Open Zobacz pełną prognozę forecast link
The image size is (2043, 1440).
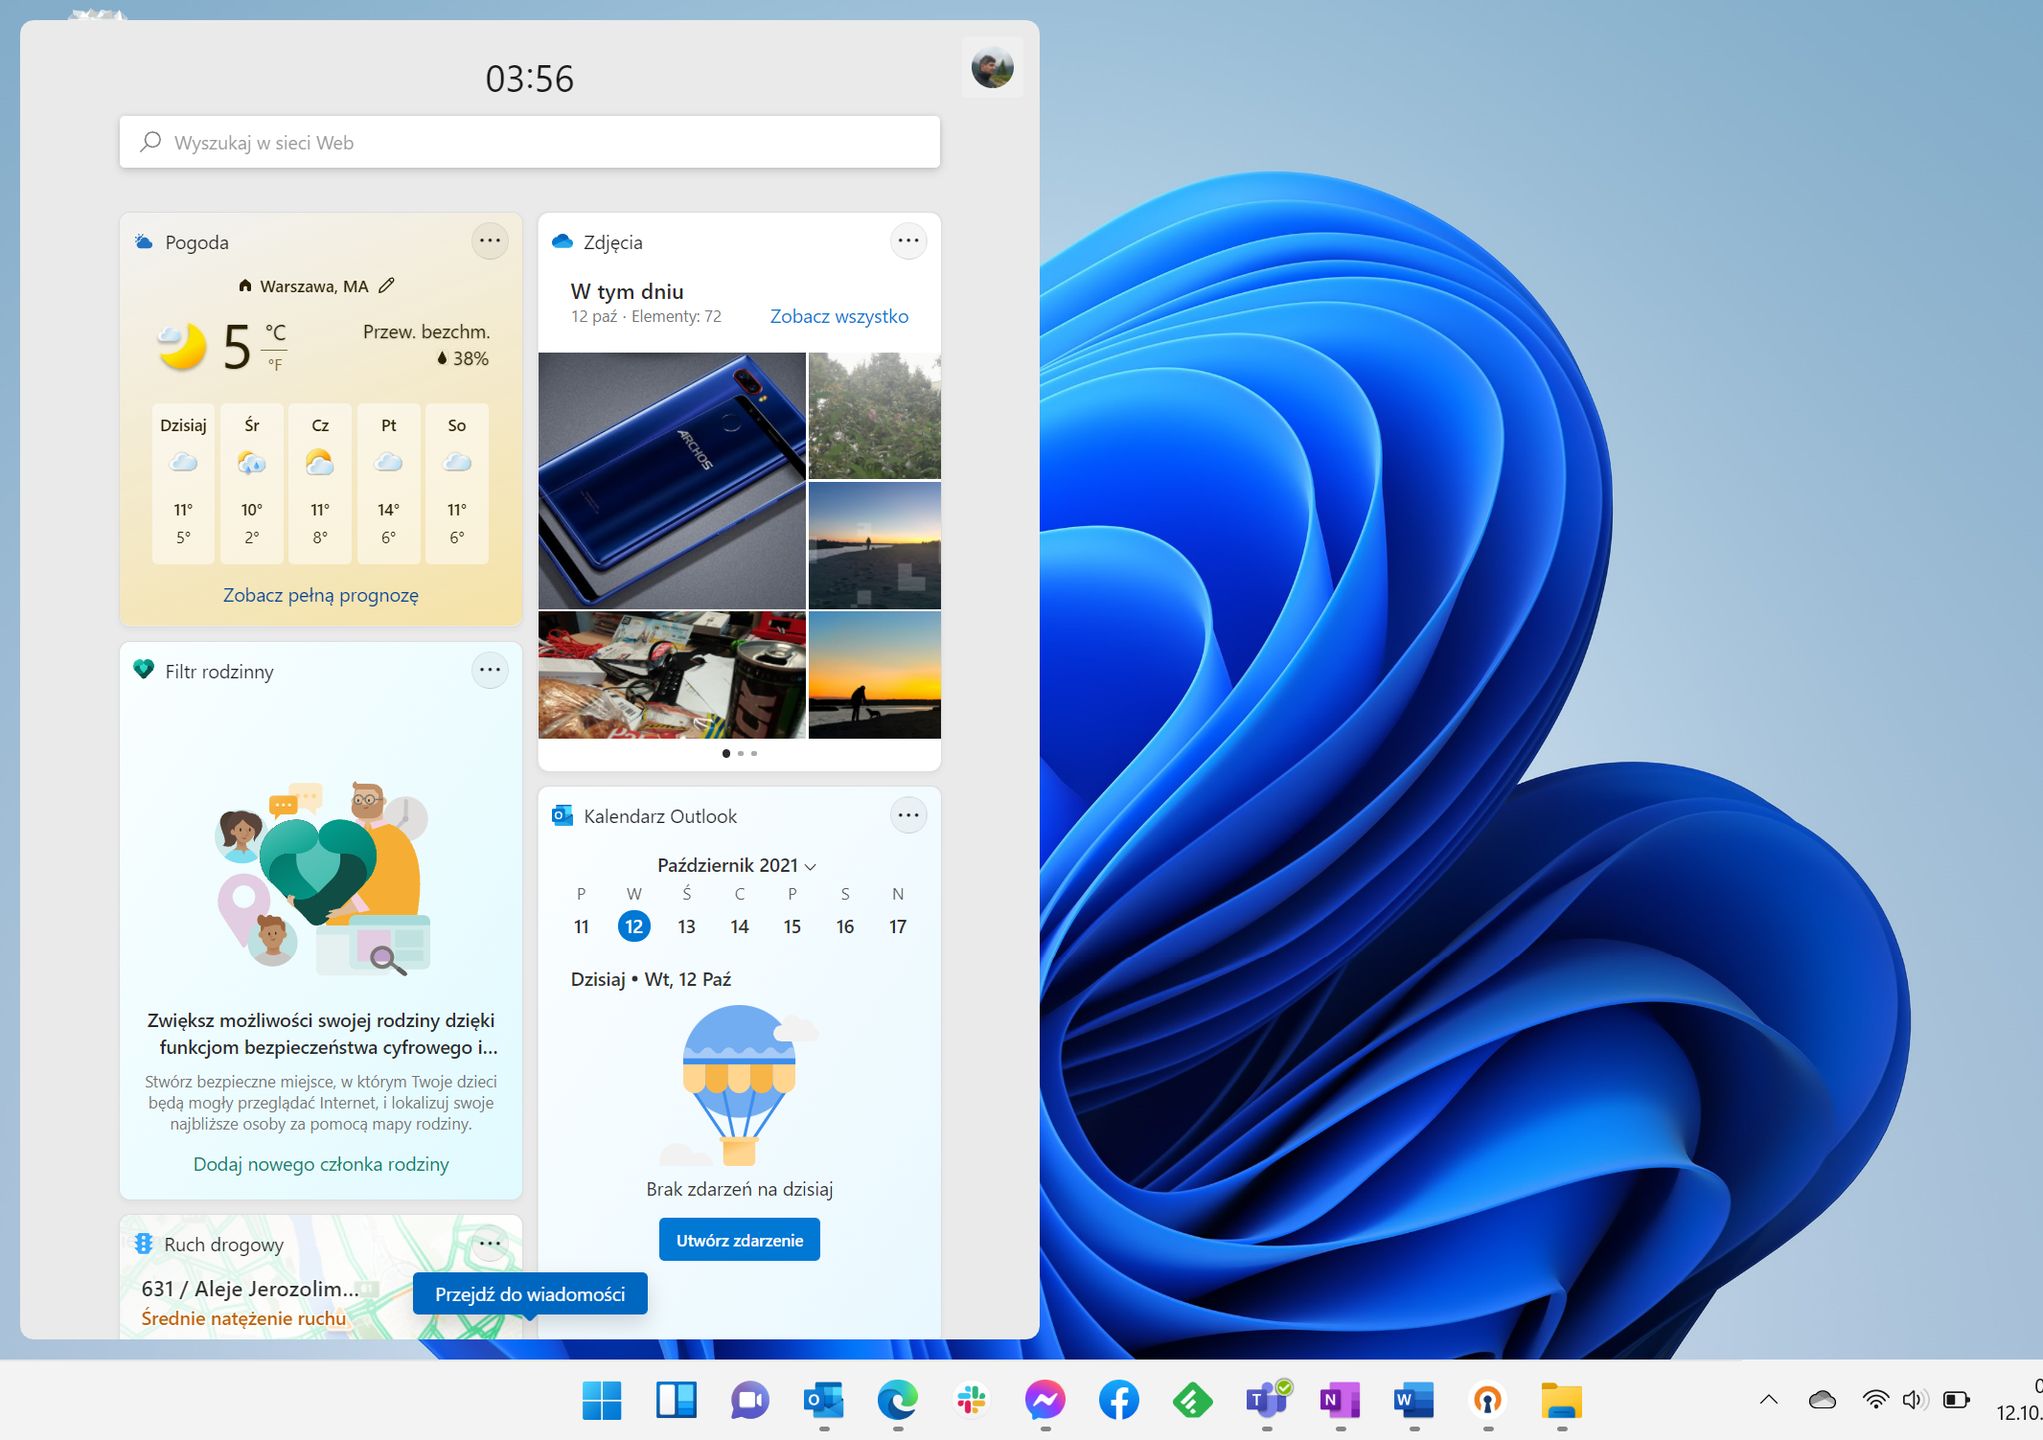[320, 594]
